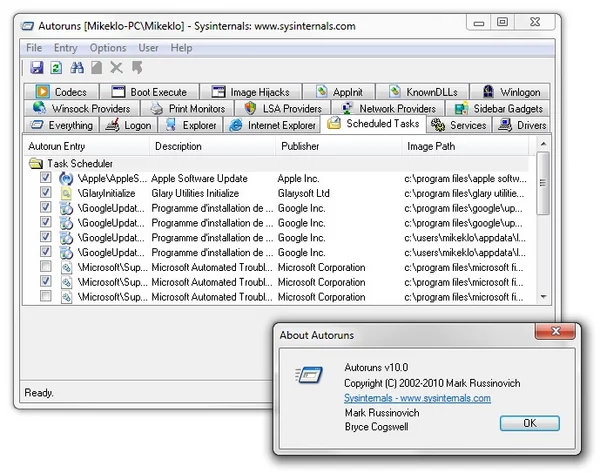The image size is (600, 473).
Task: Click the Apple Software Update entry icon
Action: (66, 178)
